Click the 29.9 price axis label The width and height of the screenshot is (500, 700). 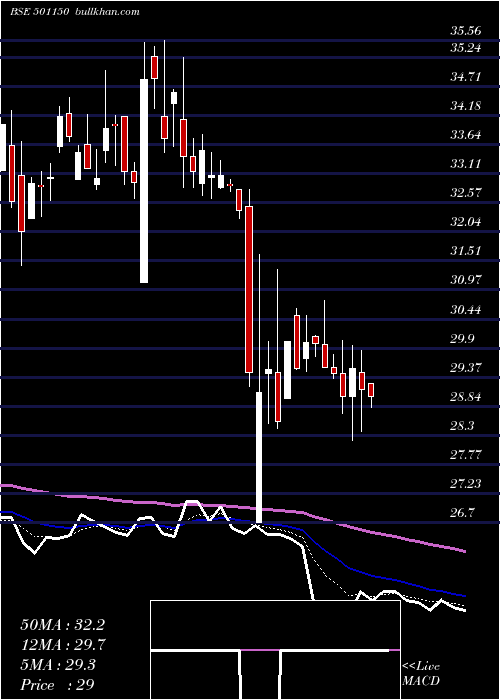pyautogui.click(x=462, y=339)
